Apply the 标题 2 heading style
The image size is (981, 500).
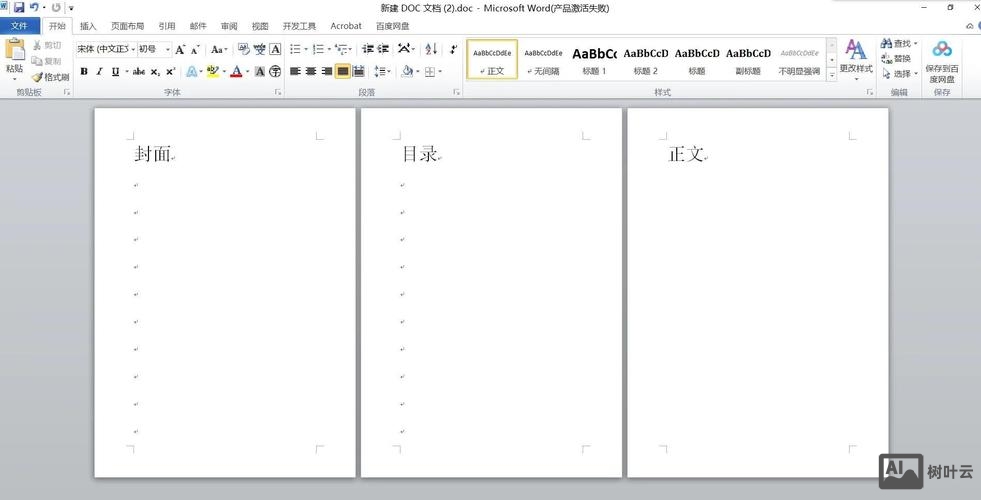[646, 60]
